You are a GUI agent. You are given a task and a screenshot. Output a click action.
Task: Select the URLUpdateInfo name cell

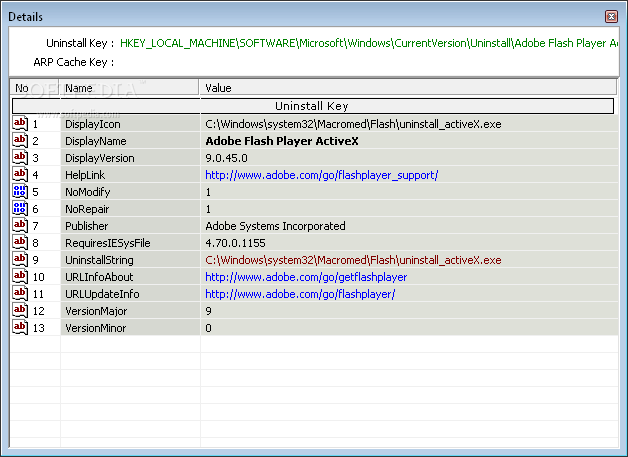click(130, 294)
